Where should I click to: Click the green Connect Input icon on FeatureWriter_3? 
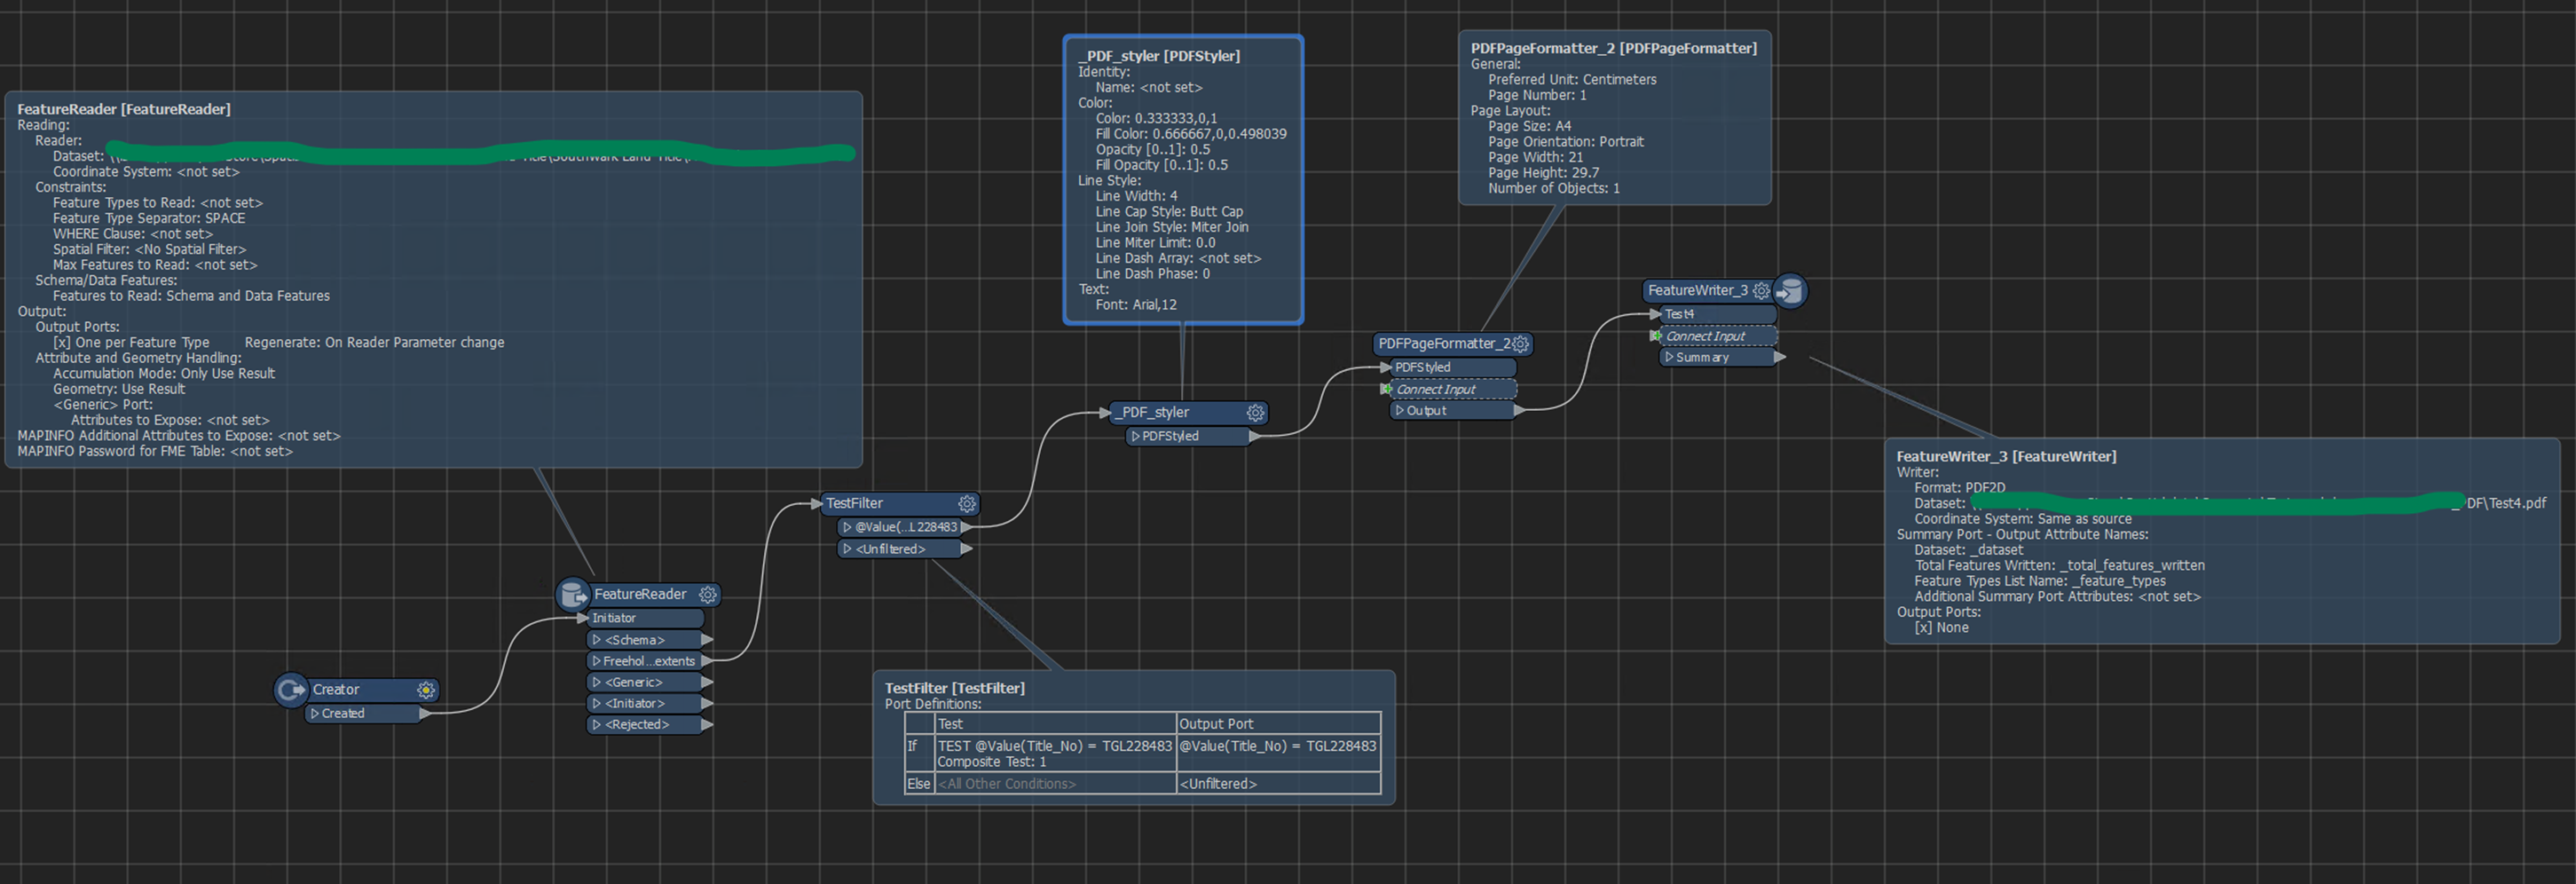1656,336
